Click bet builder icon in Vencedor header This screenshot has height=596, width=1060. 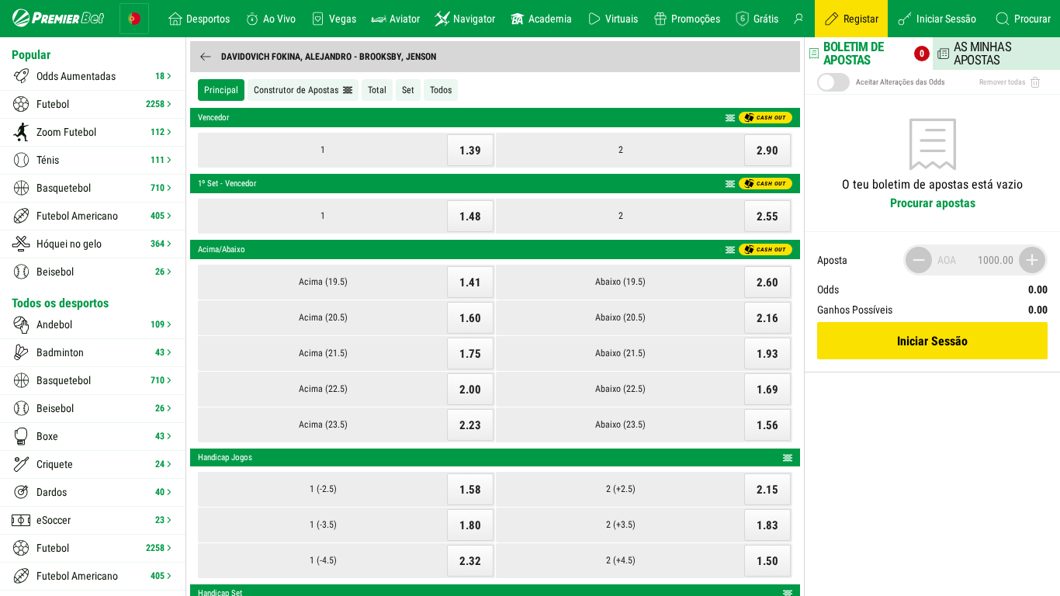(730, 118)
